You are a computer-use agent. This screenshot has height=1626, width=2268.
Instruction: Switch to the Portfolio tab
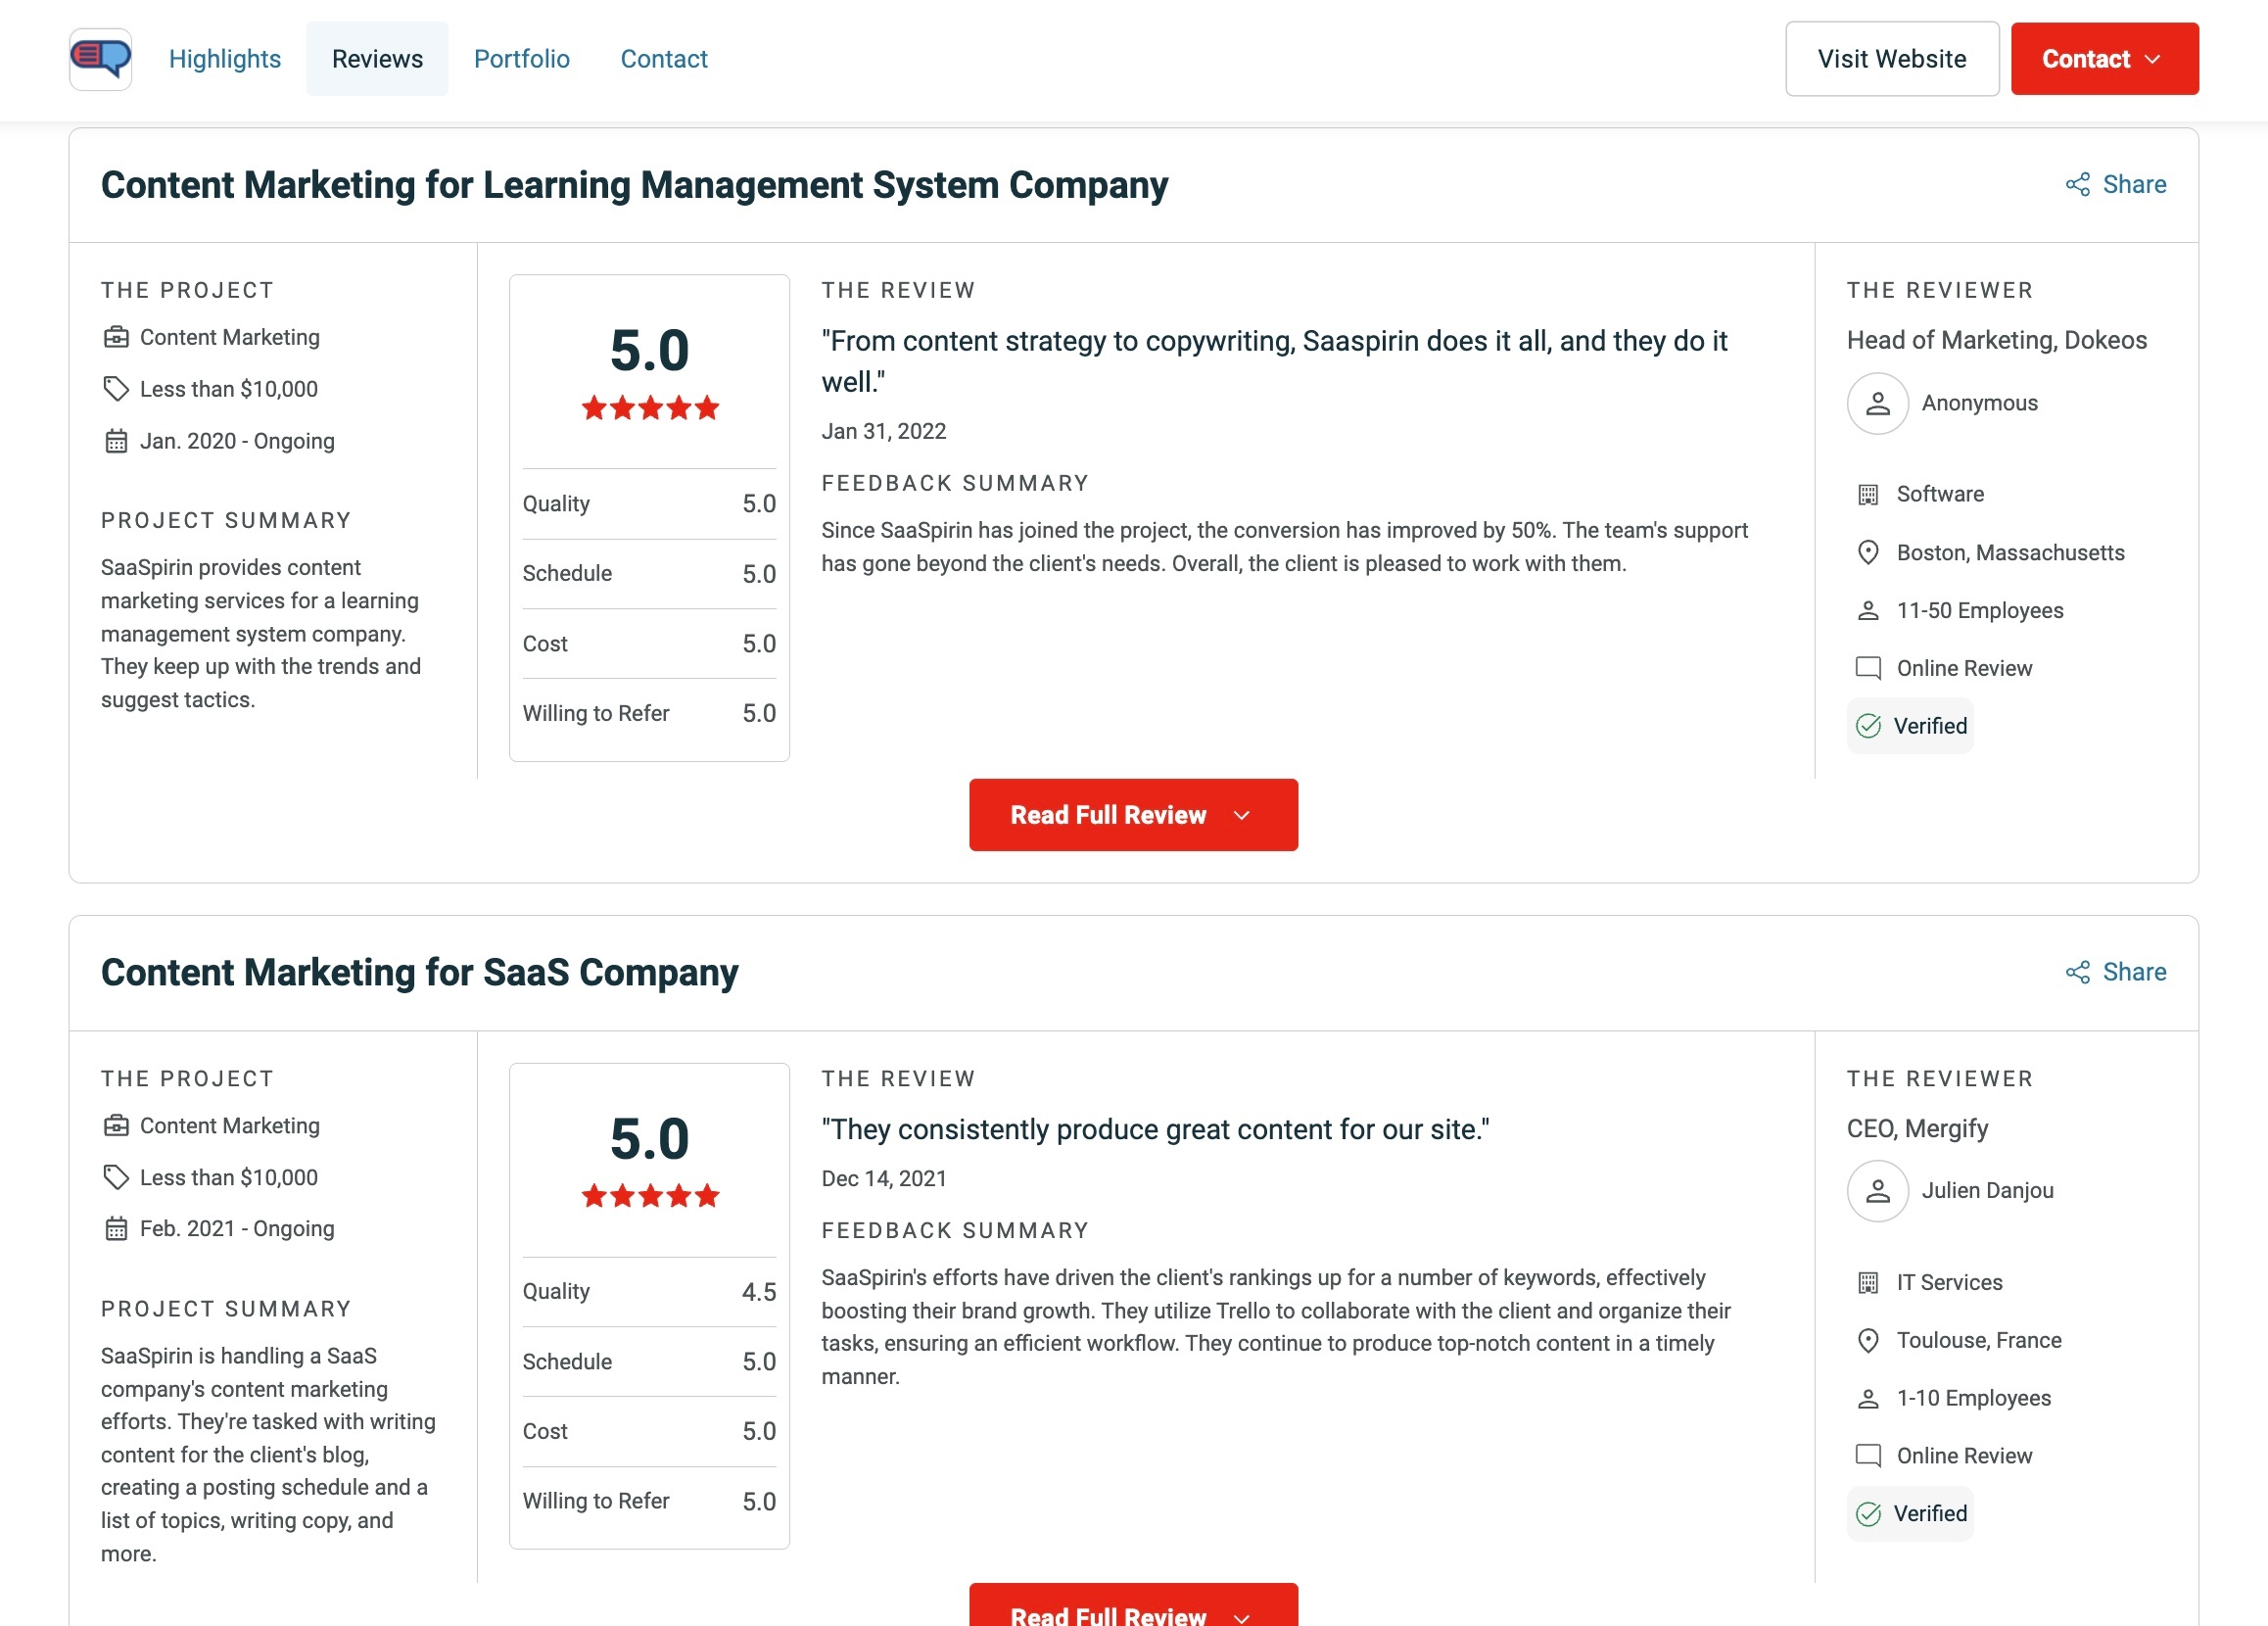tap(521, 58)
